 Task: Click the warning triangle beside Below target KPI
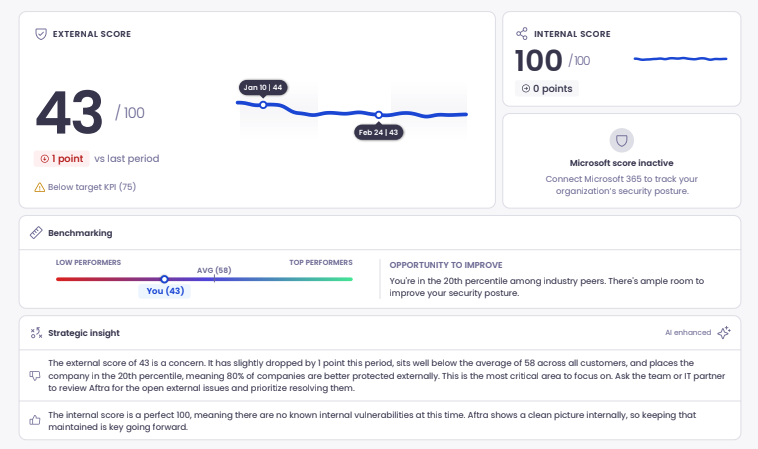(39, 187)
